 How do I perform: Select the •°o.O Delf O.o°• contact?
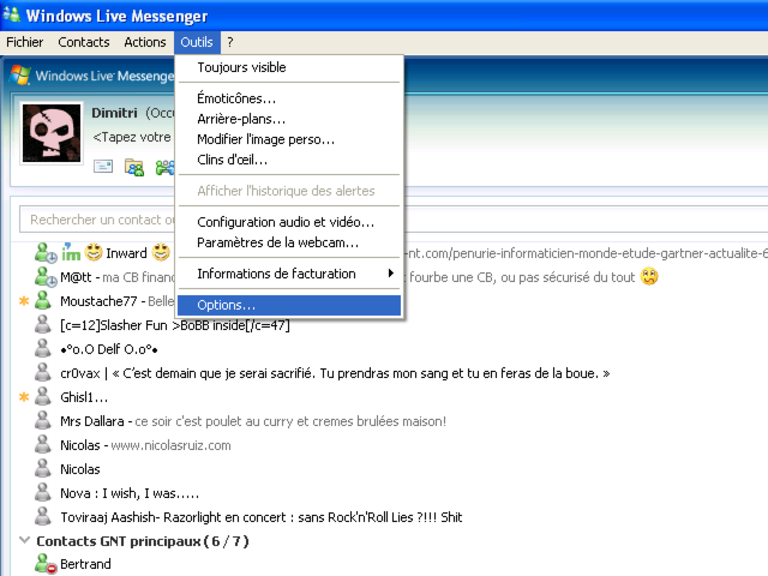[x=109, y=349]
